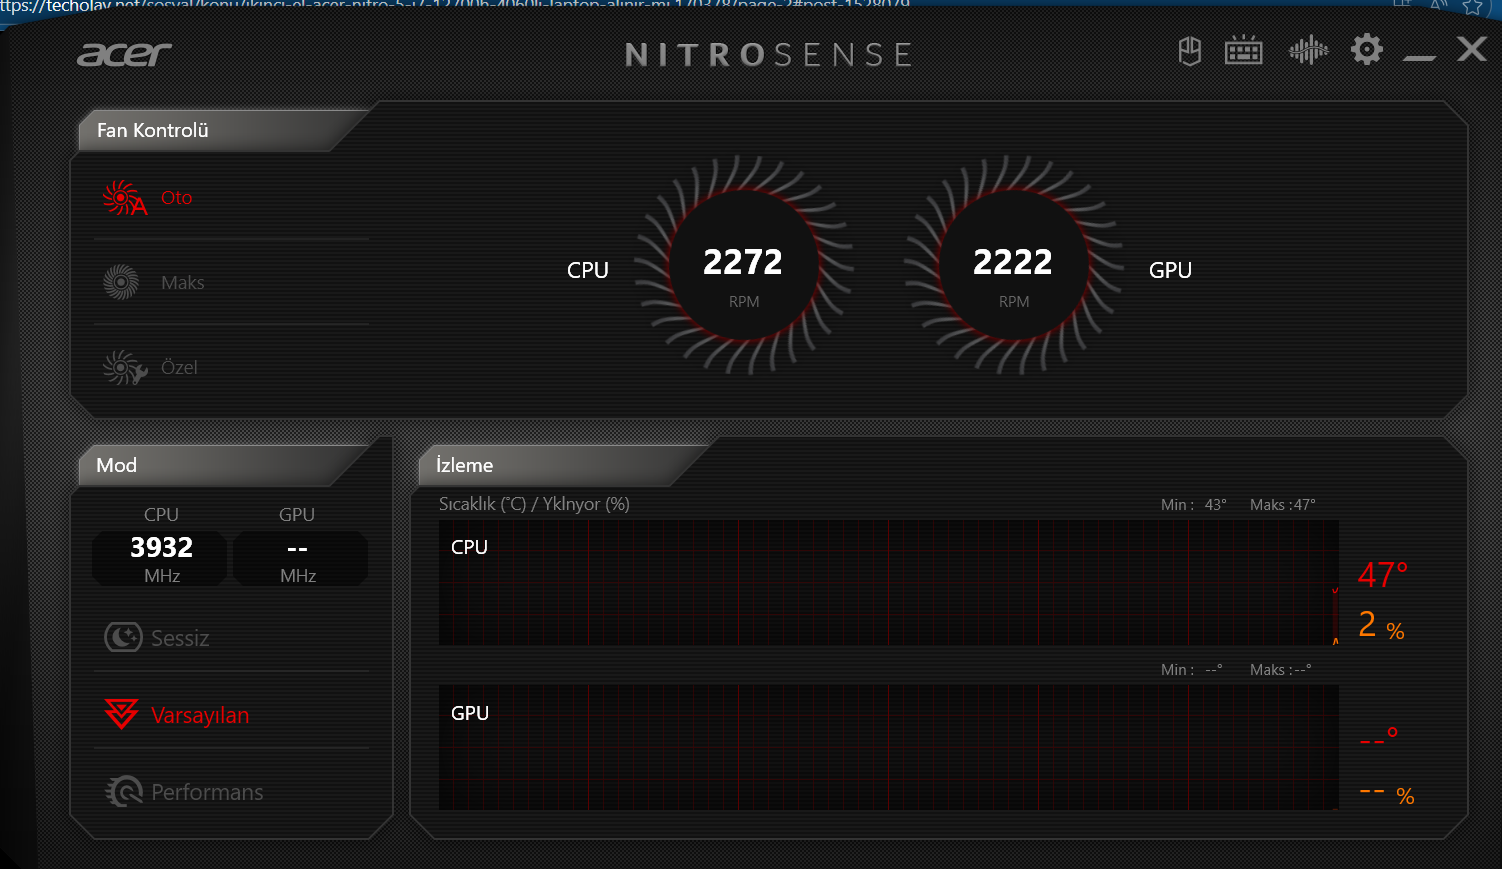Screen dimensions: 1502x869
Task: Click the Sessiz moon icon
Action: tap(124, 637)
